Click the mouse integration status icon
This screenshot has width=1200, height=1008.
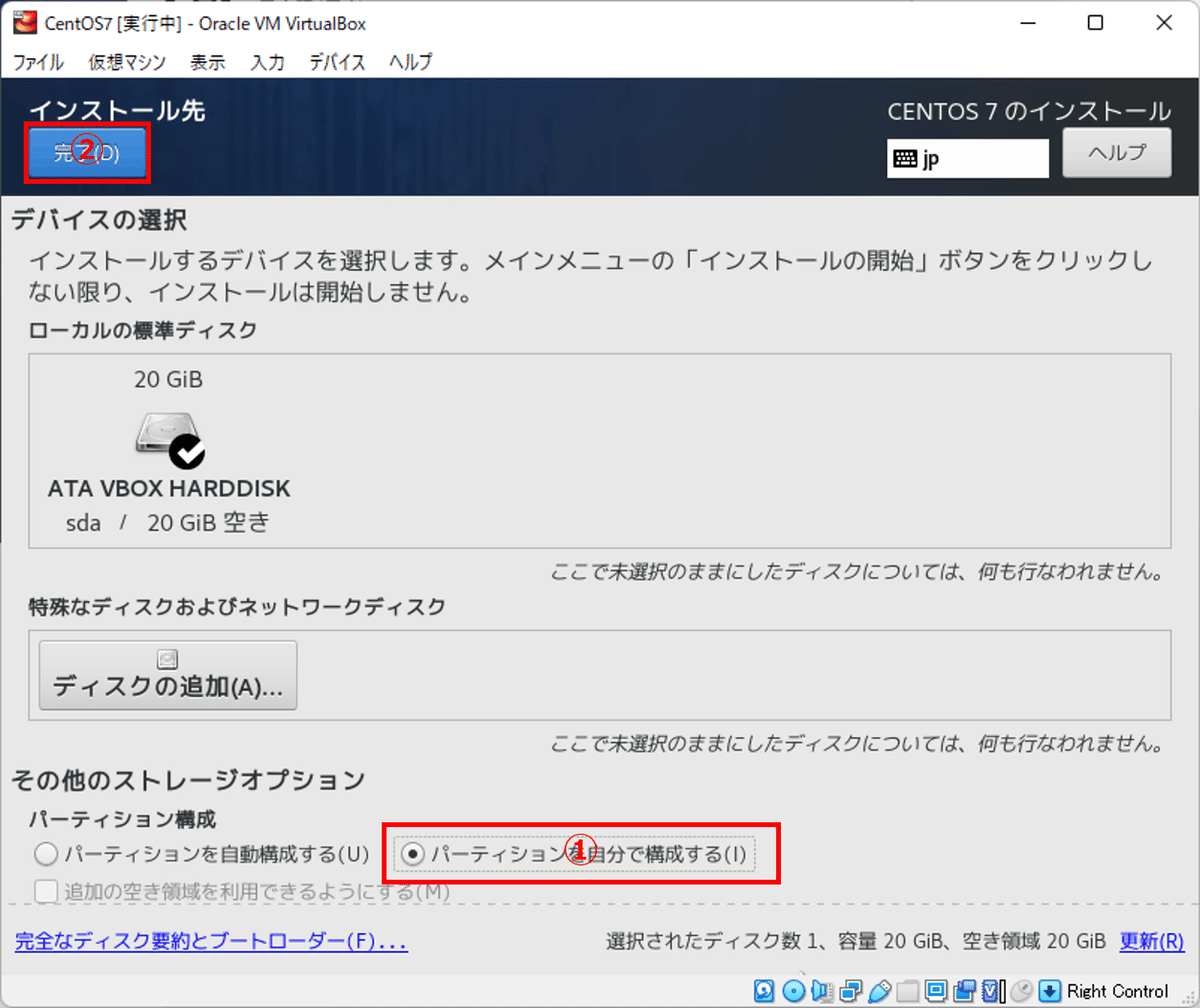(1022, 991)
